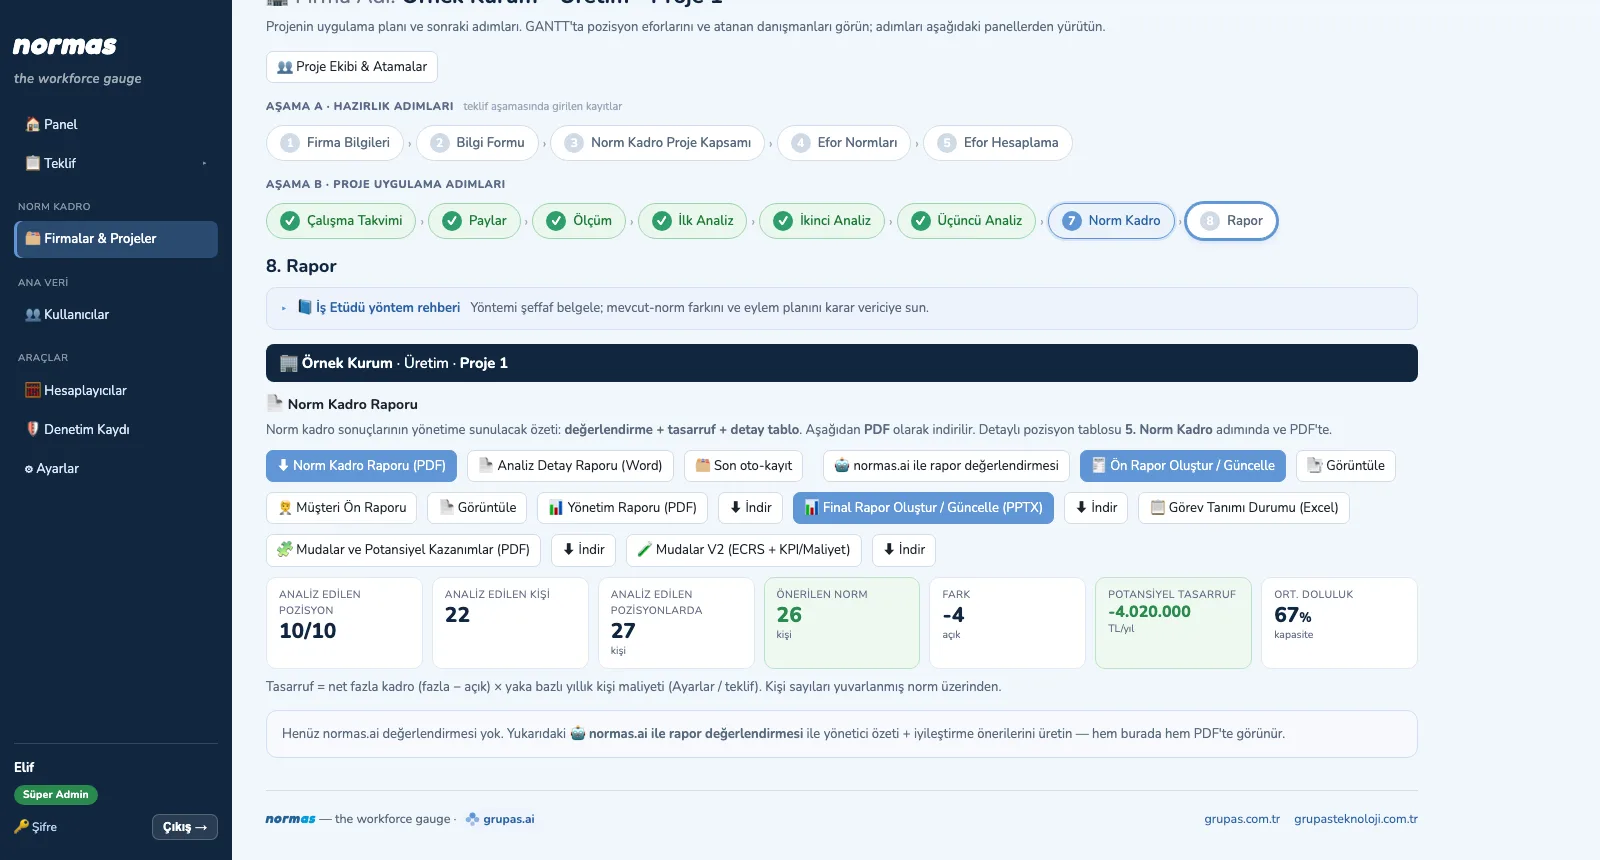Image resolution: width=1600 pixels, height=860 pixels.
Task: Open Mudalar ve Potansiyel Kazanımlar (PDF)
Action: tap(404, 550)
